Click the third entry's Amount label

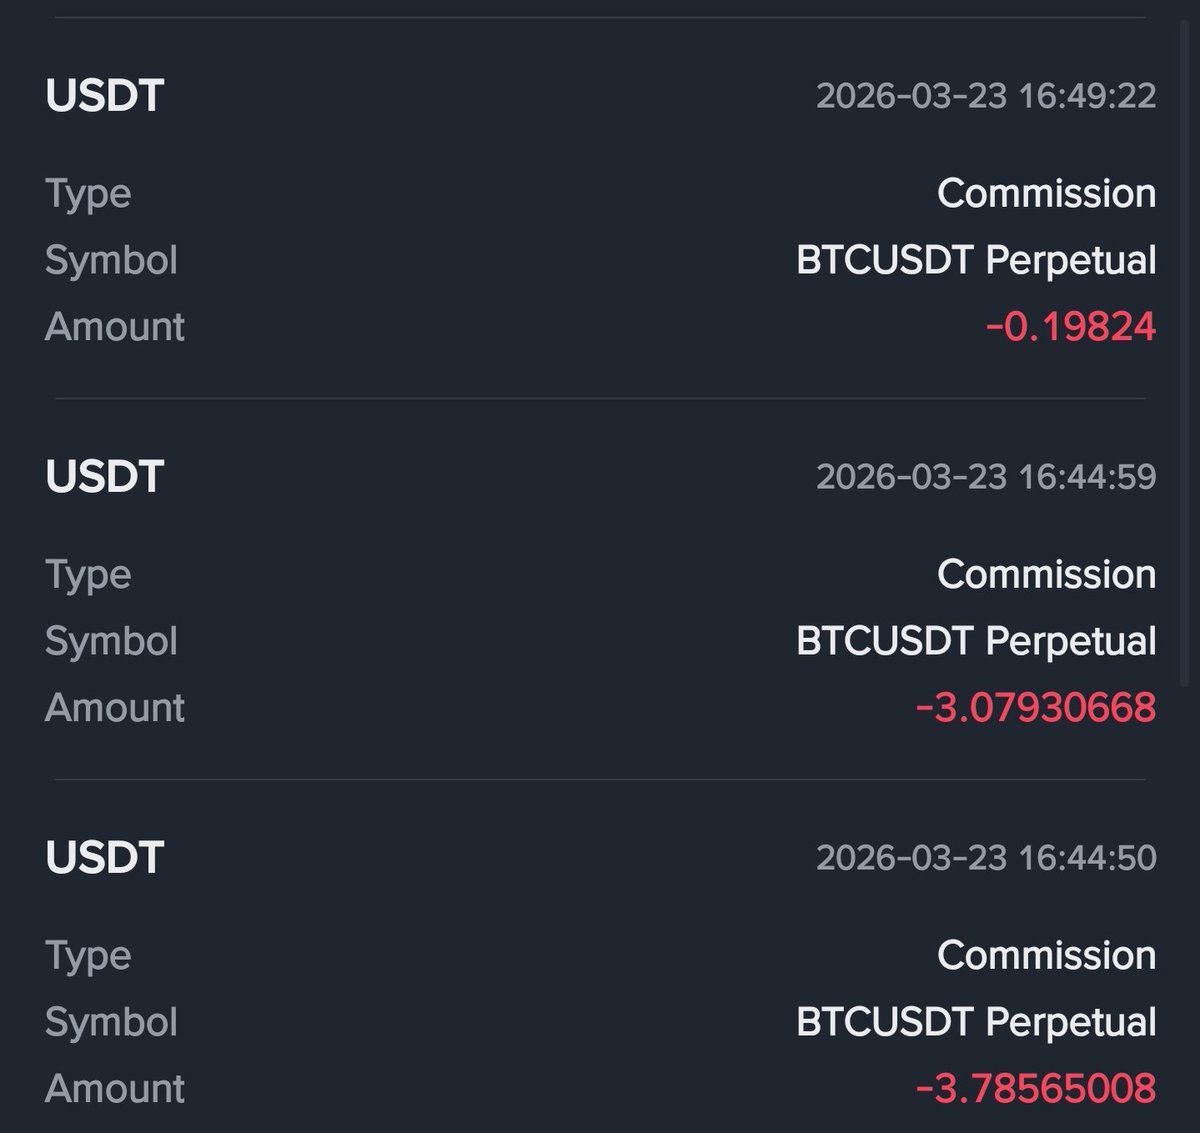pos(115,1089)
